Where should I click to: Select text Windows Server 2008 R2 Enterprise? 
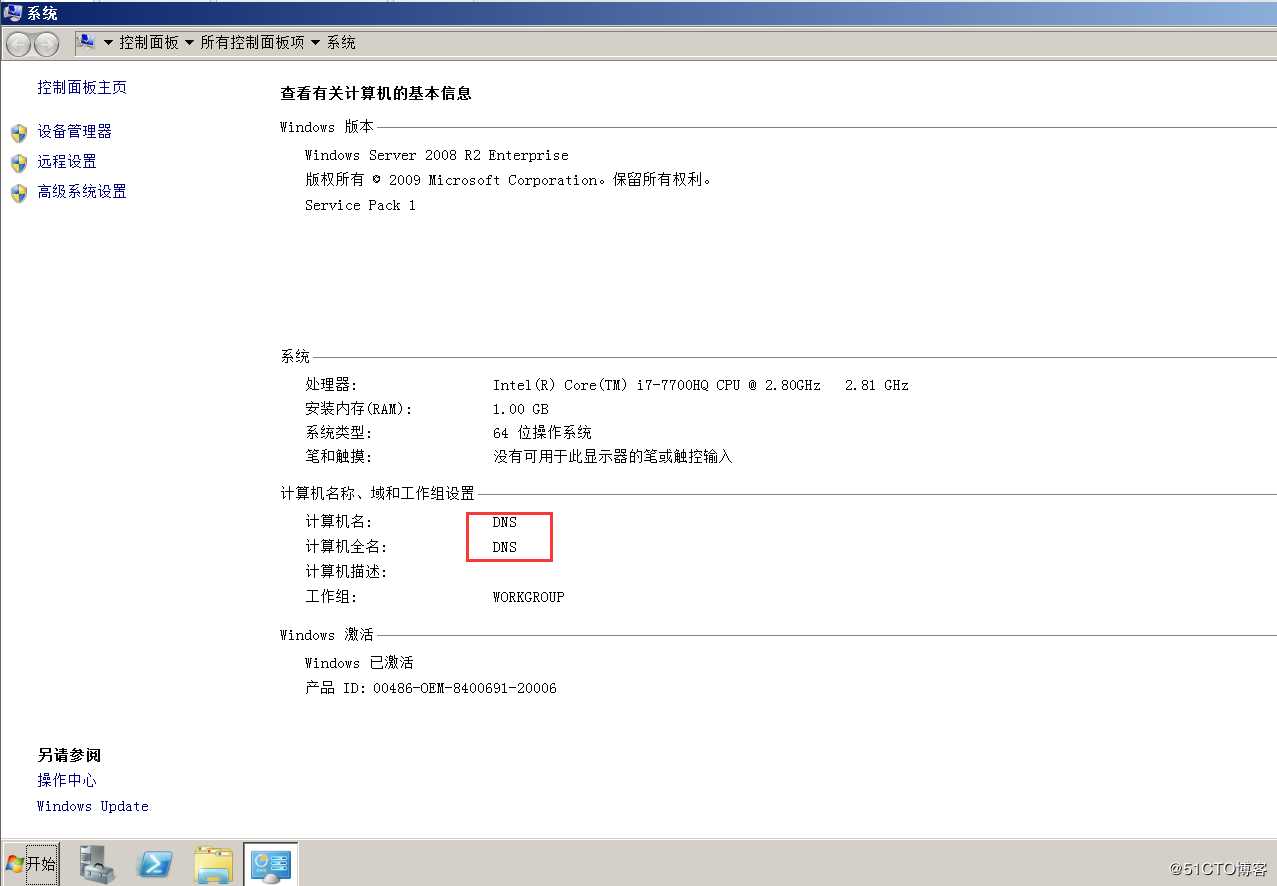click(x=436, y=155)
